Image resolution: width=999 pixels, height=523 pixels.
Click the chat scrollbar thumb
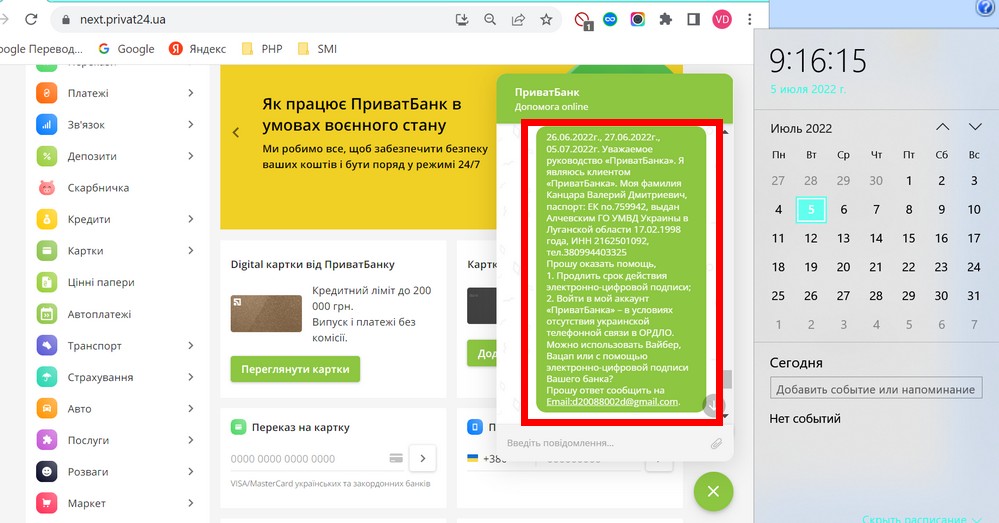click(726, 380)
